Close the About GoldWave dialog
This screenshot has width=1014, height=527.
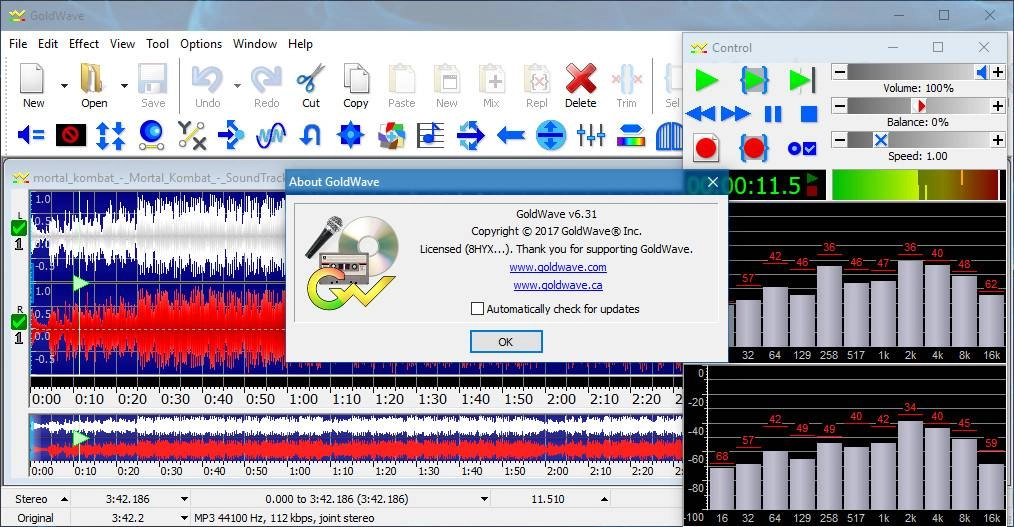pos(713,182)
